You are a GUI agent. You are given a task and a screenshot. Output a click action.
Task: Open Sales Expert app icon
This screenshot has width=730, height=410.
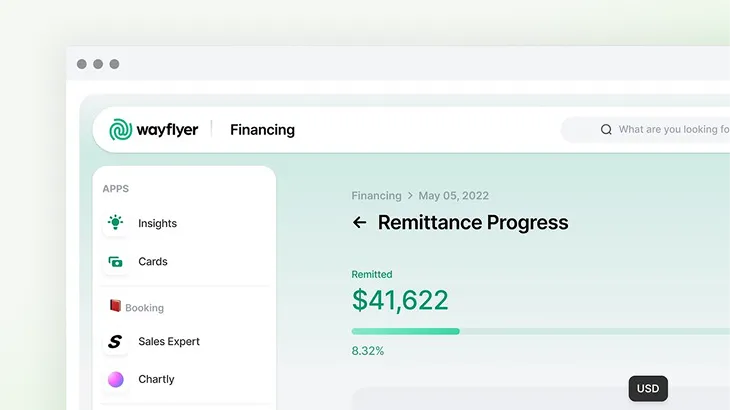click(x=115, y=342)
